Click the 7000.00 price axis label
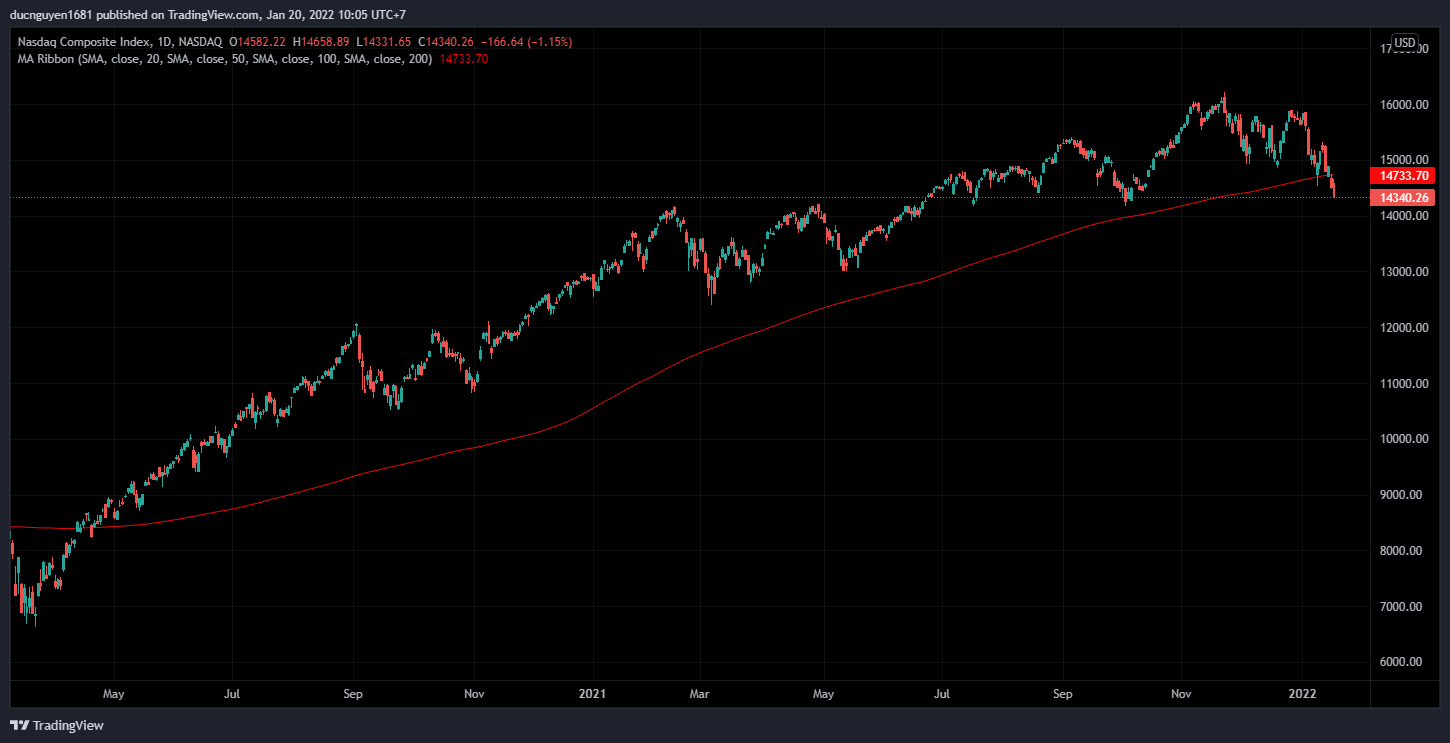 coord(1402,607)
